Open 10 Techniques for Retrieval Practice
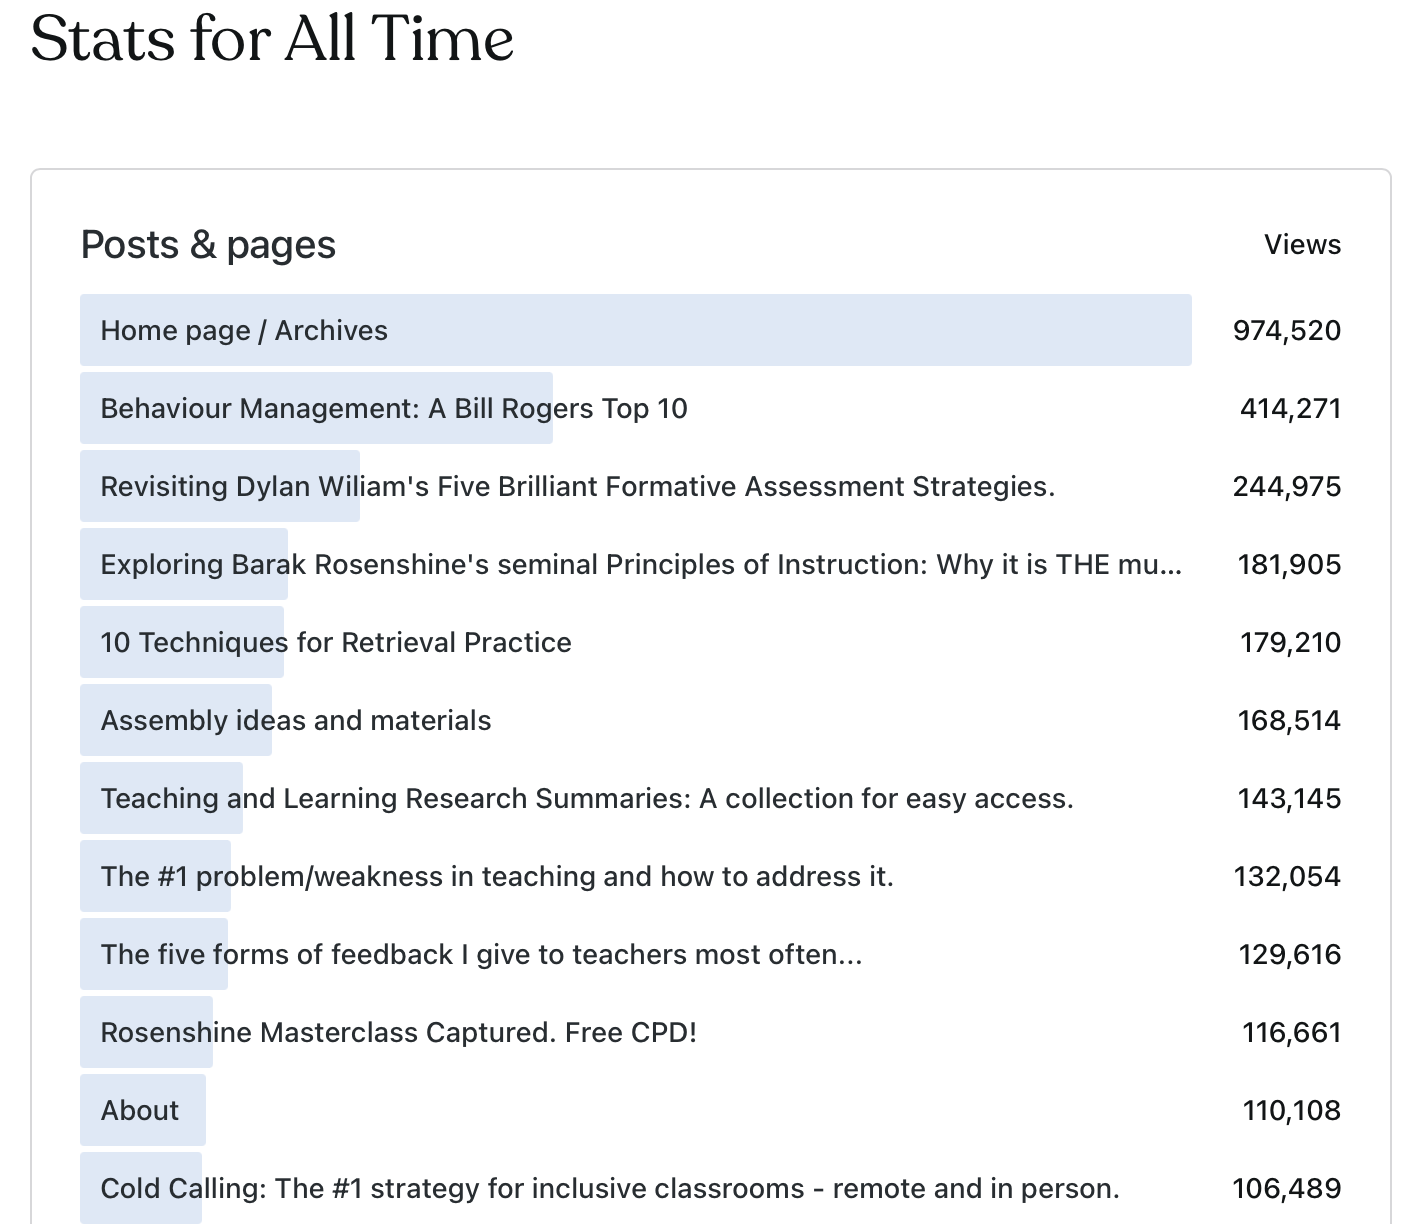The image size is (1420, 1224). click(x=336, y=643)
